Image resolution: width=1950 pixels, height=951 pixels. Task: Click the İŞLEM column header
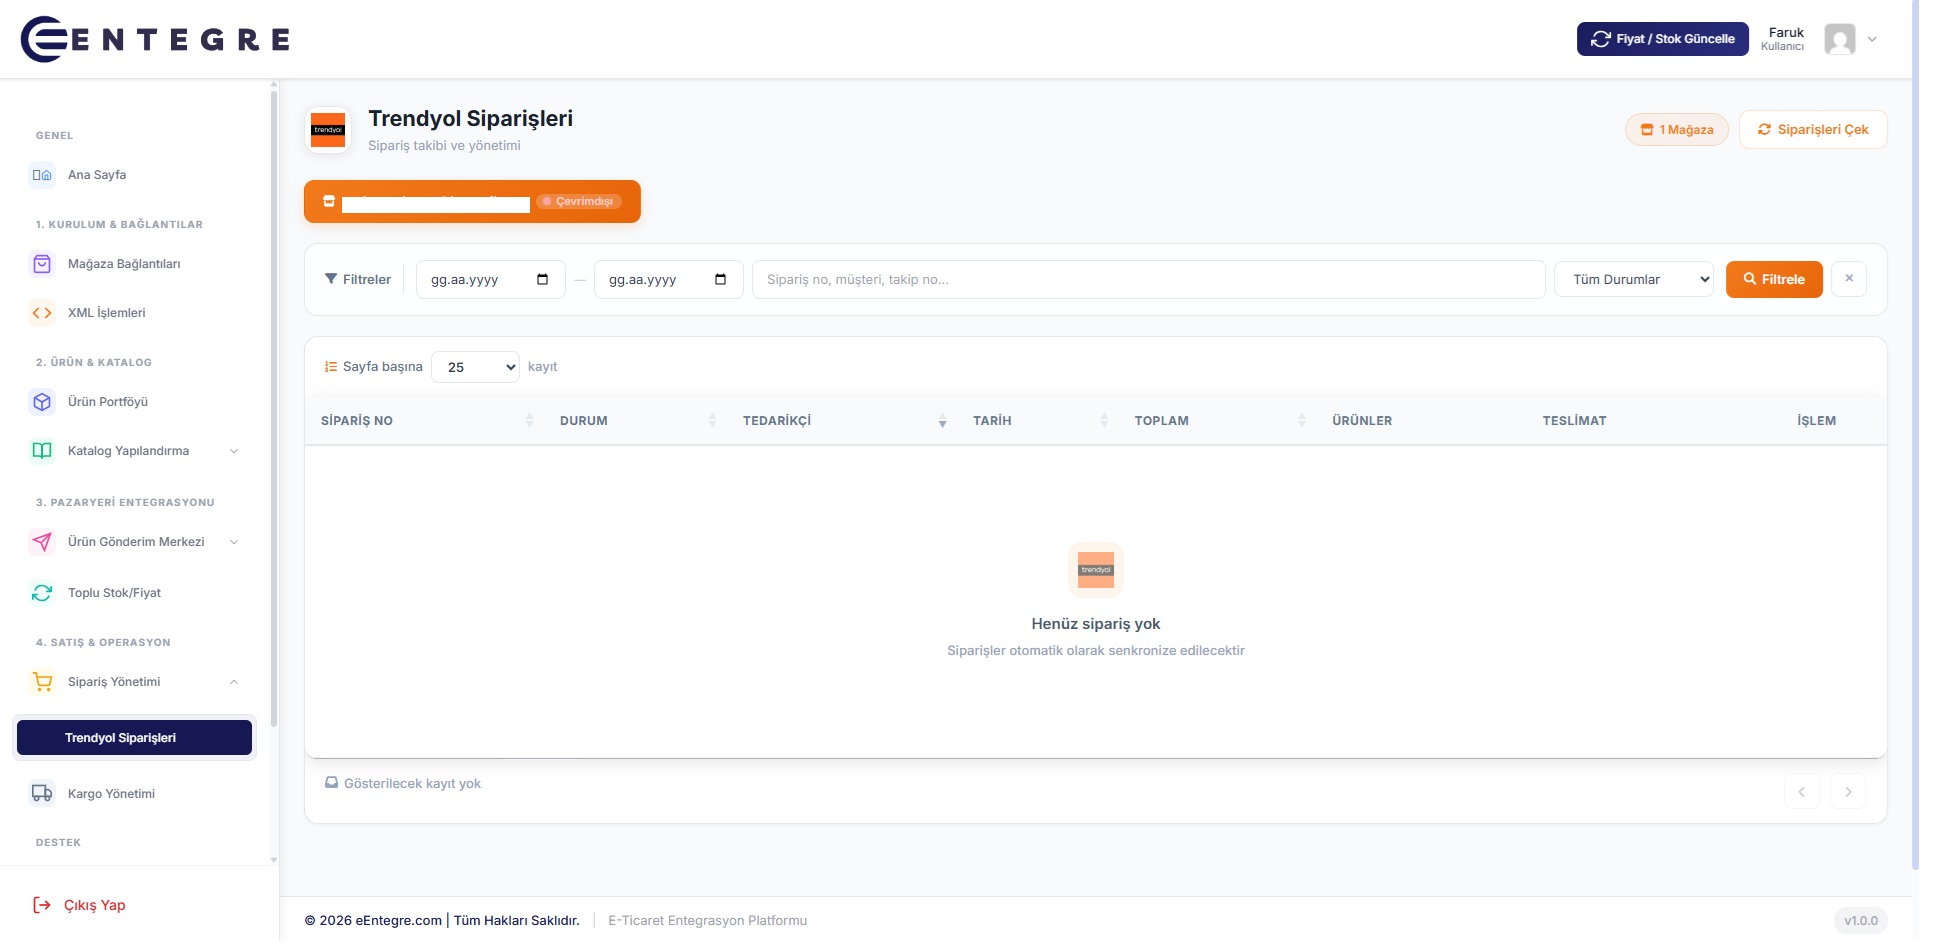[1816, 421]
